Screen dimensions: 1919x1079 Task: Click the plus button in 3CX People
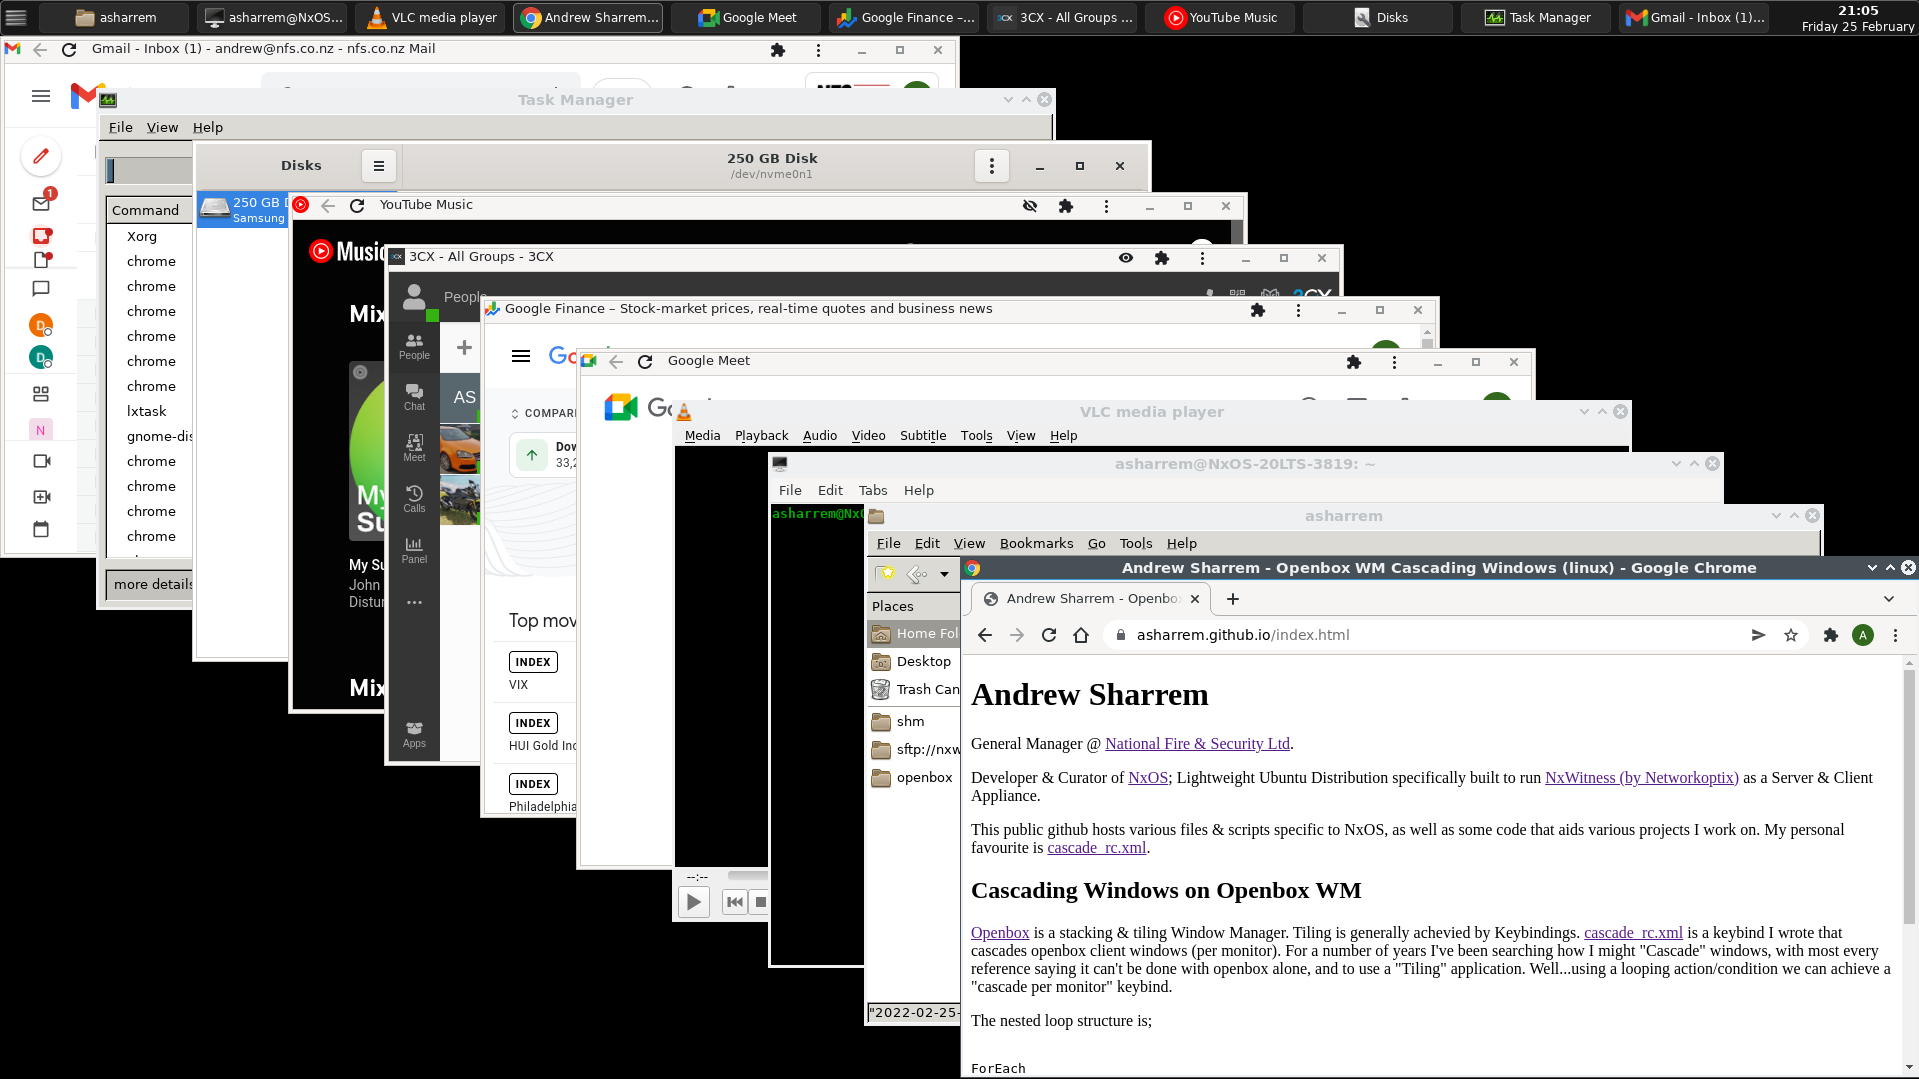pos(464,348)
